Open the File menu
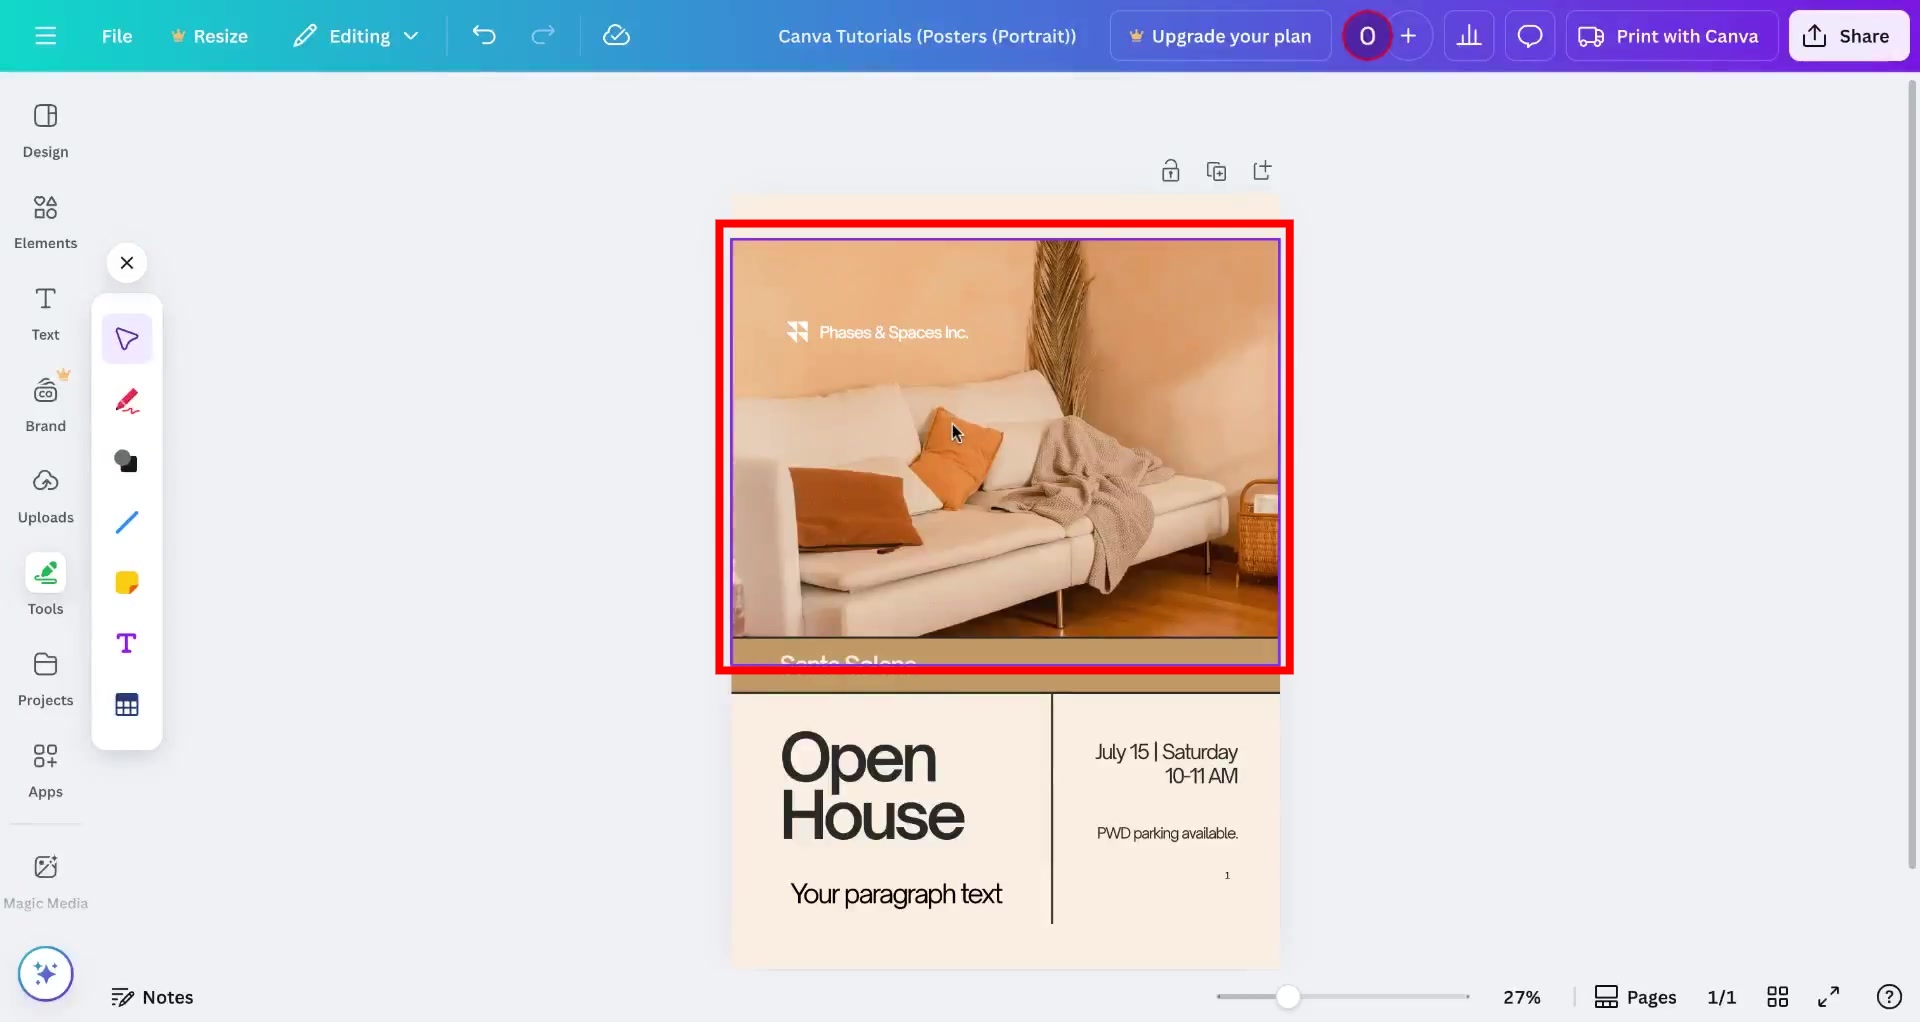Viewport: 1920px width, 1022px height. coord(116,35)
